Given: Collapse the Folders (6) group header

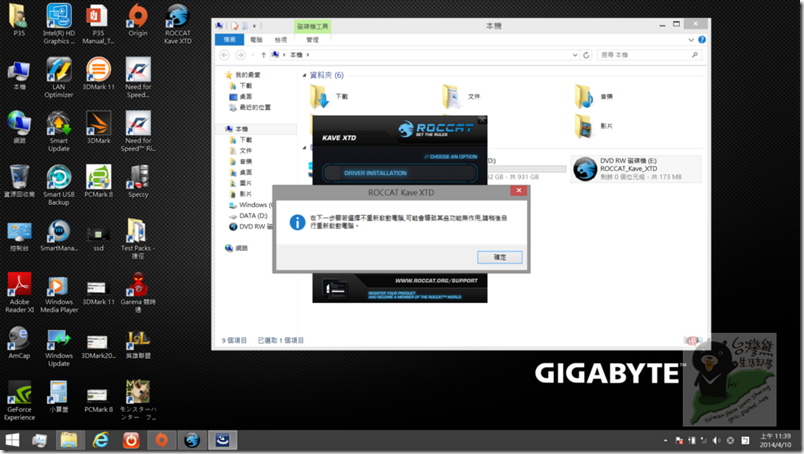Looking at the screenshot, I should tap(304, 75).
